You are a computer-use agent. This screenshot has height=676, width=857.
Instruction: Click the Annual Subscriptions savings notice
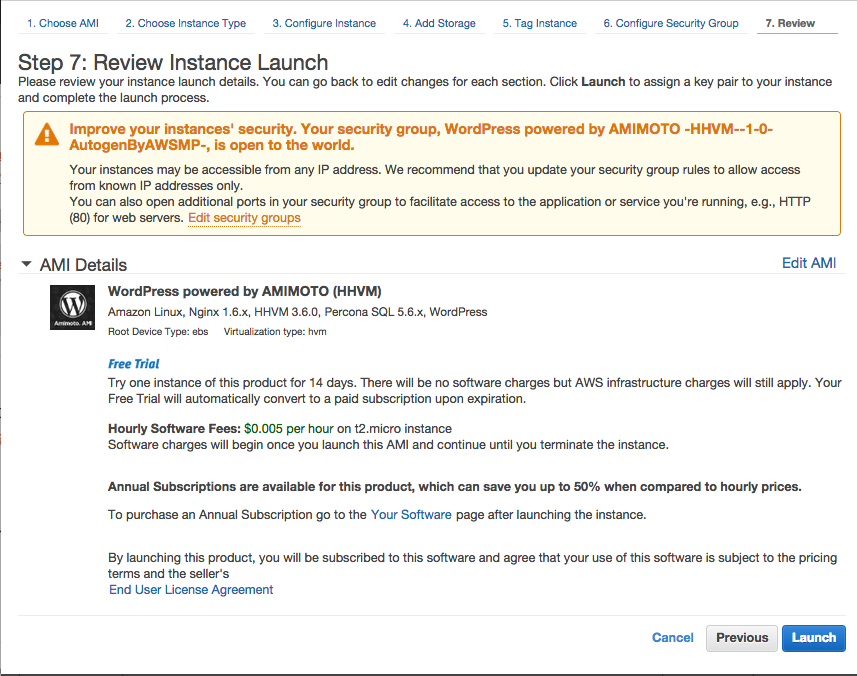(454, 487)
